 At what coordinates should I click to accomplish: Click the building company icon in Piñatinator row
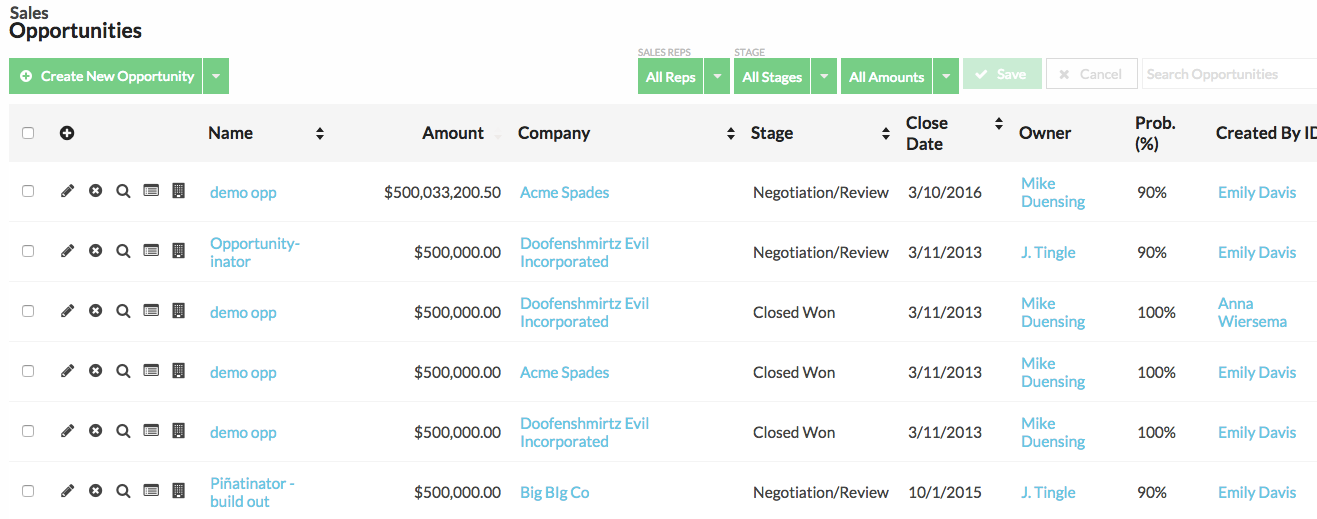(178, 491)
